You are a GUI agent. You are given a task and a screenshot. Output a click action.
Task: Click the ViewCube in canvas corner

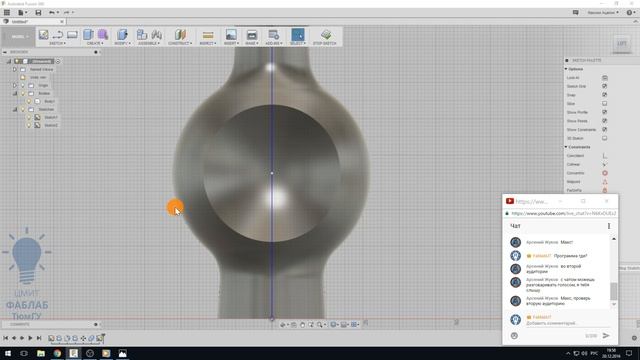(622, 44)
